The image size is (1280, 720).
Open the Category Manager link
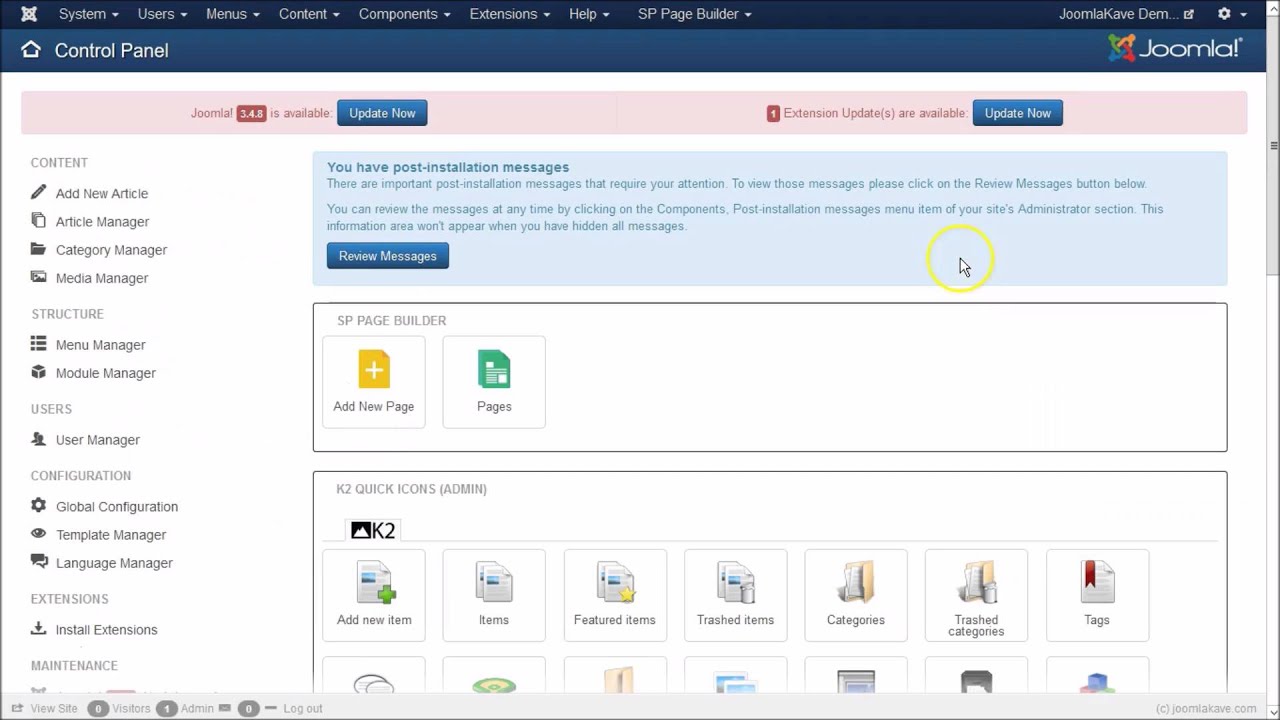click(111, 250)
